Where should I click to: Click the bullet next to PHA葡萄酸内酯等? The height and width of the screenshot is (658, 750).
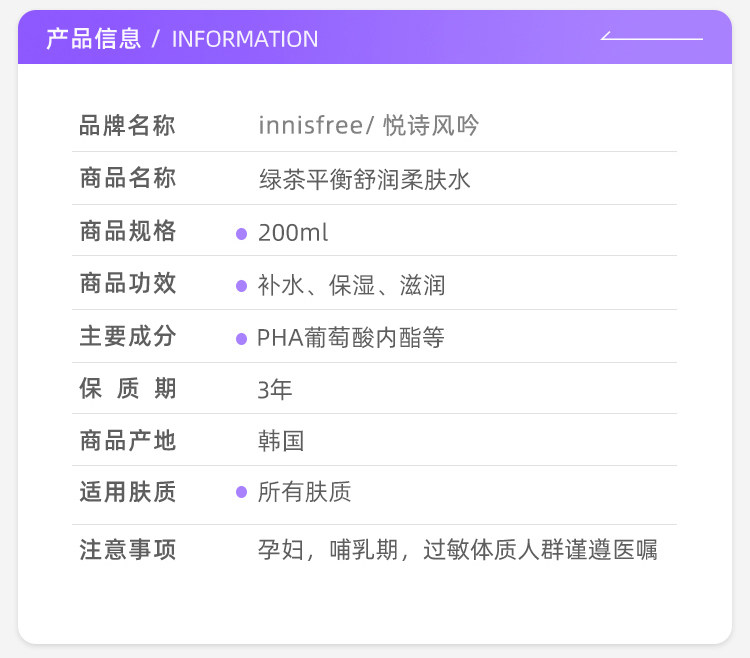pyautogui.click(x=241, y=339)
